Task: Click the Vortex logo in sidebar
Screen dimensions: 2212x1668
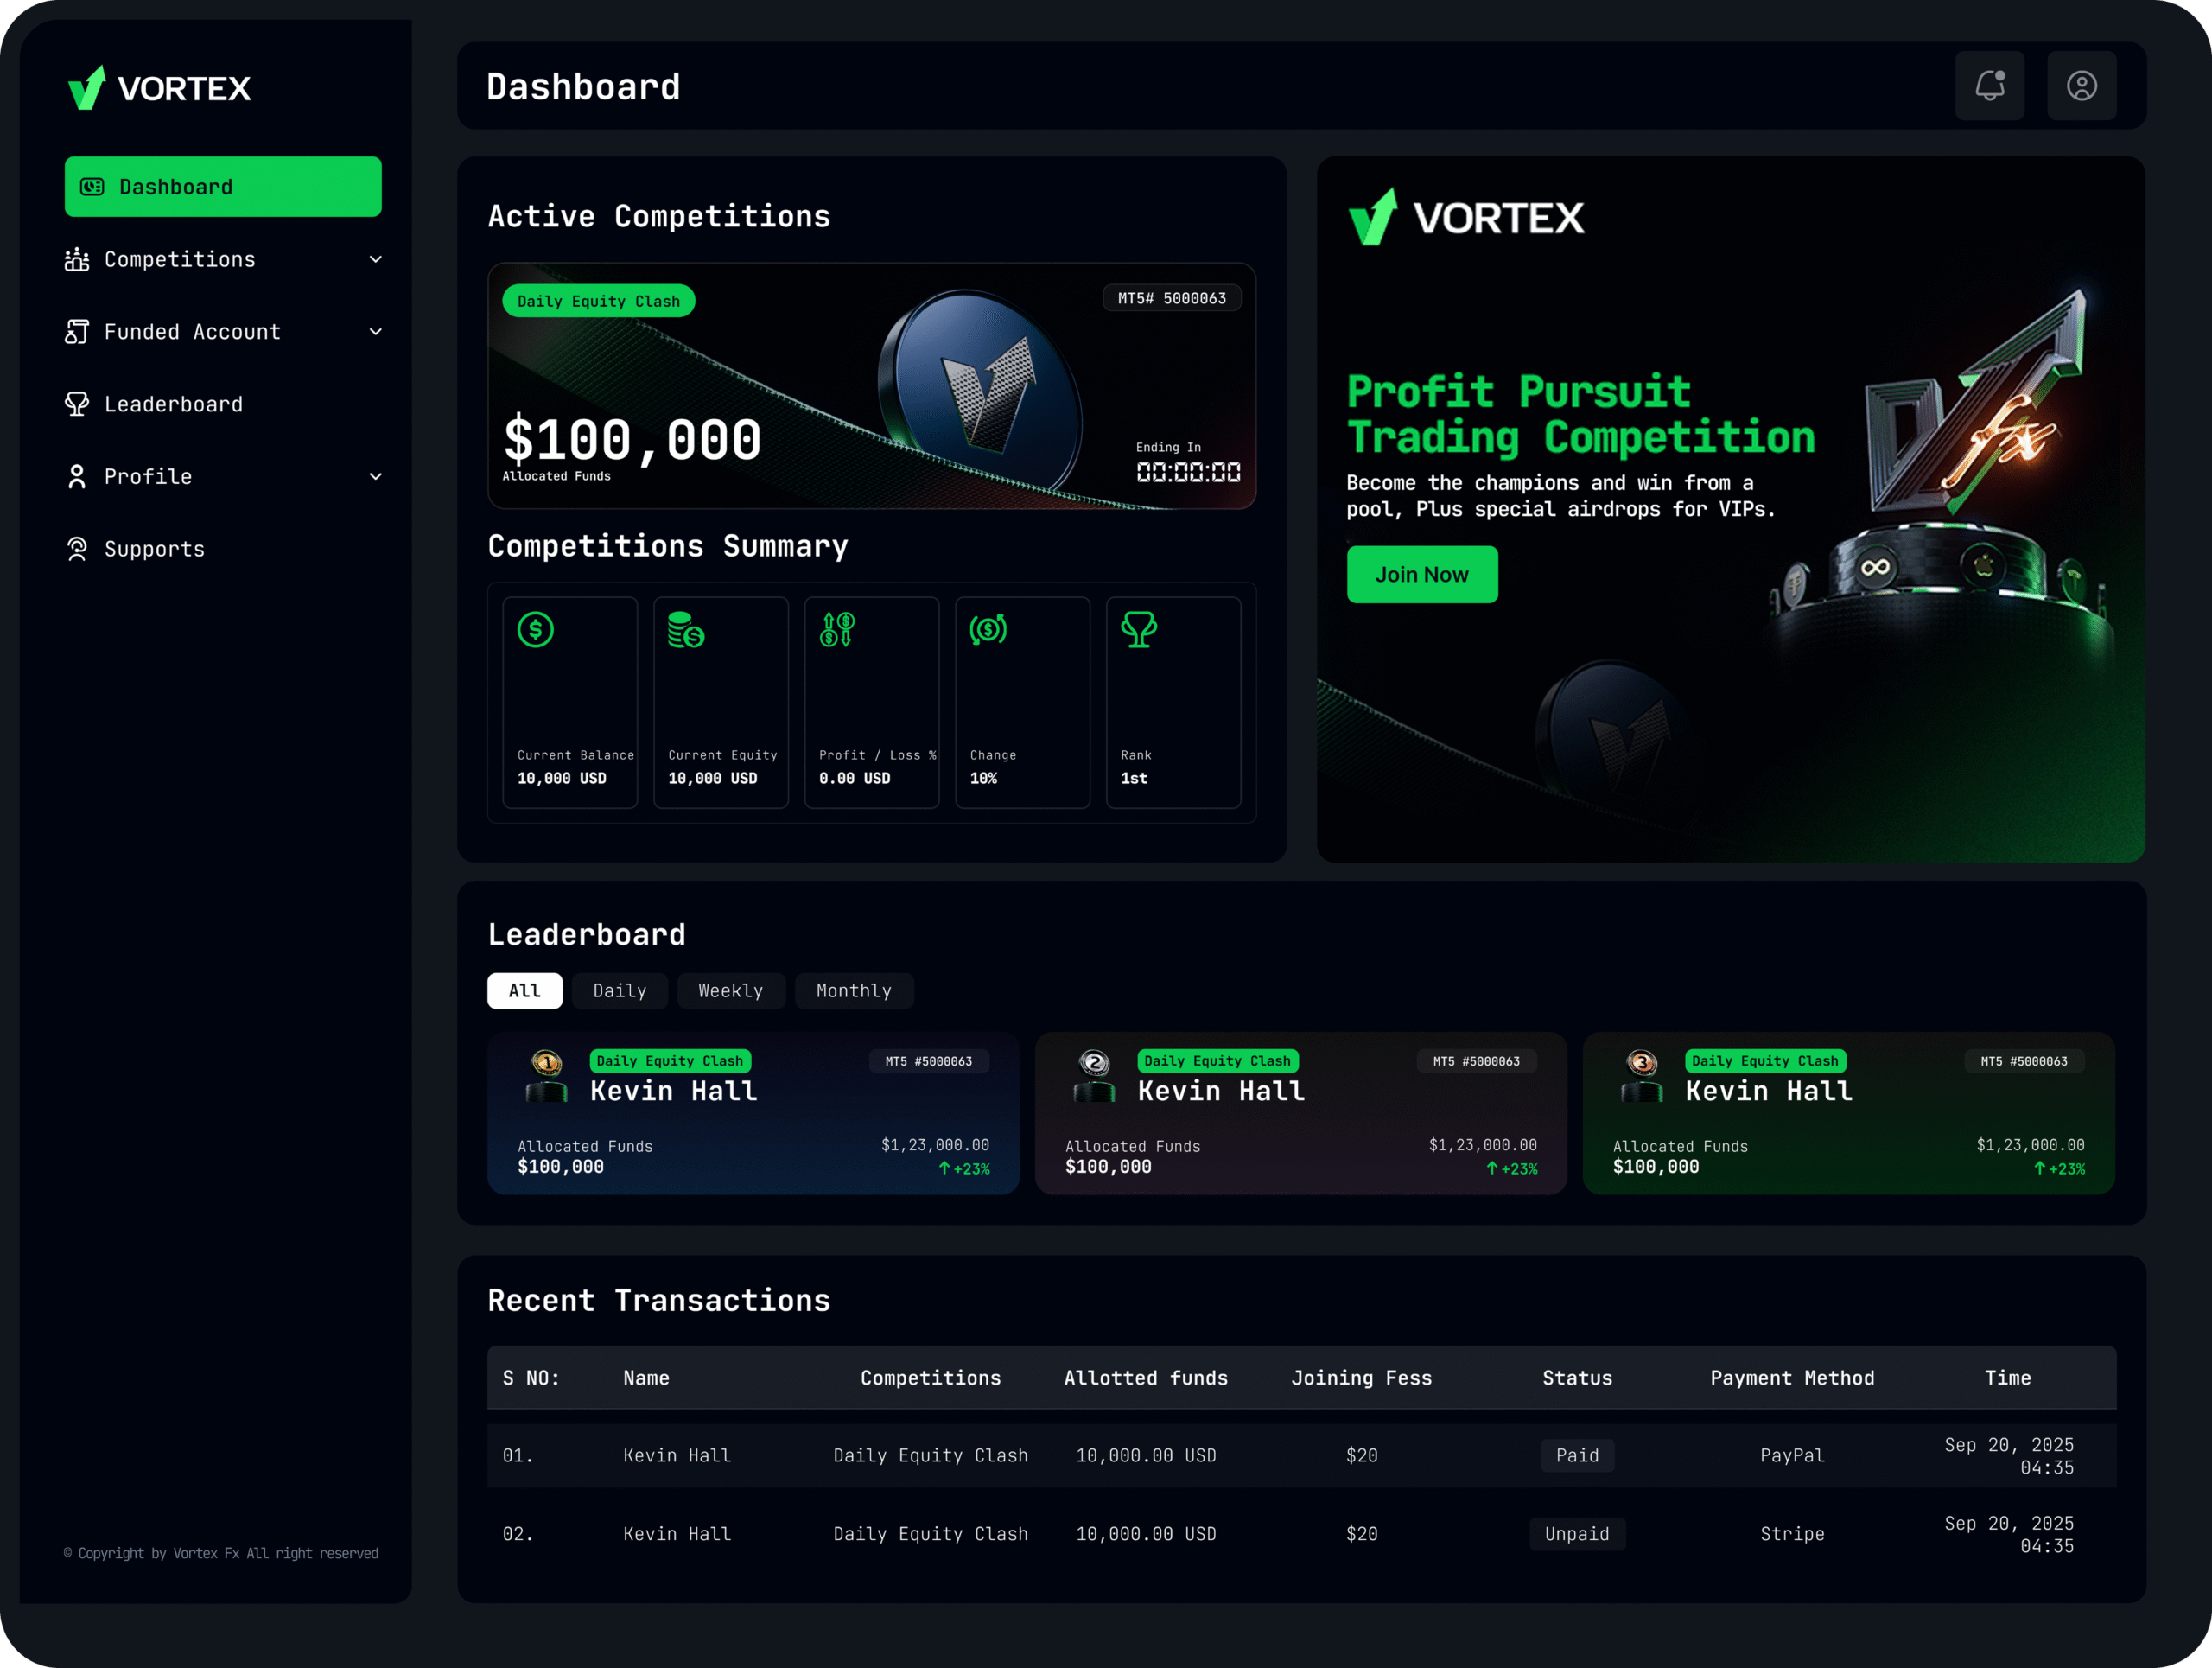Action: click(x=160, y=88)
